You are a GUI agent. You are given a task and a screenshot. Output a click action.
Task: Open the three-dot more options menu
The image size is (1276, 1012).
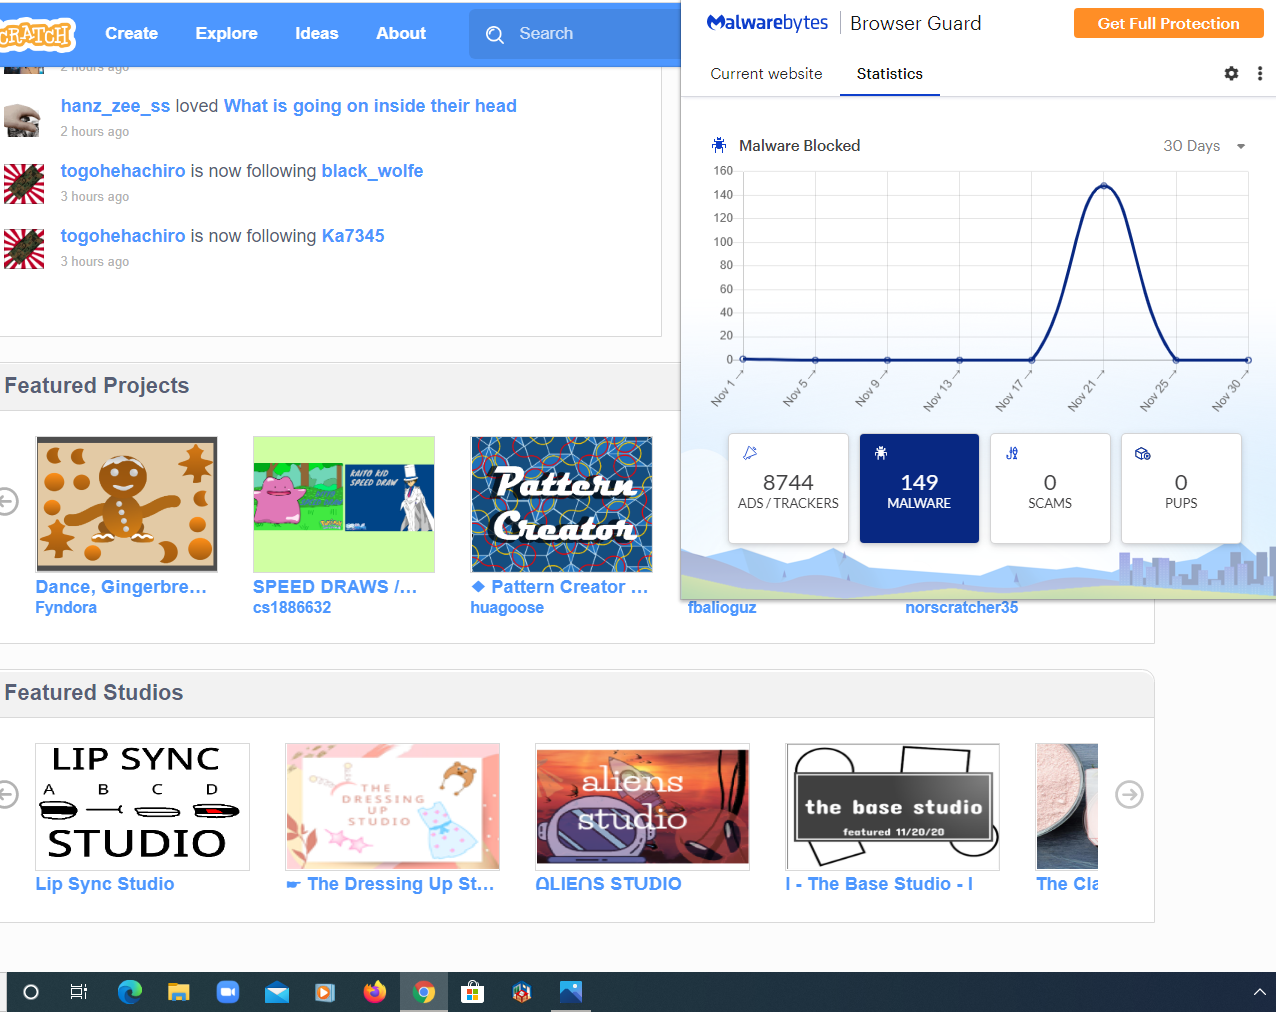pos(1259,73)
